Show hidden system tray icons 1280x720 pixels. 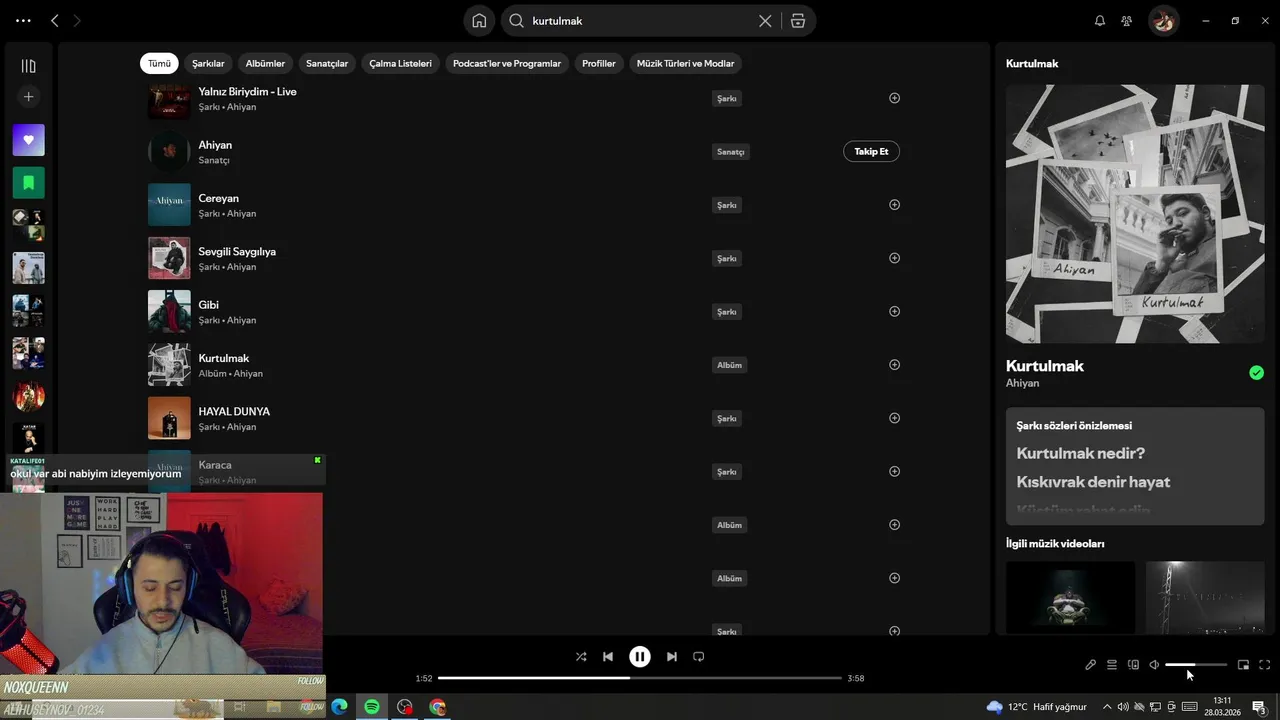[x=1106, y=707]
